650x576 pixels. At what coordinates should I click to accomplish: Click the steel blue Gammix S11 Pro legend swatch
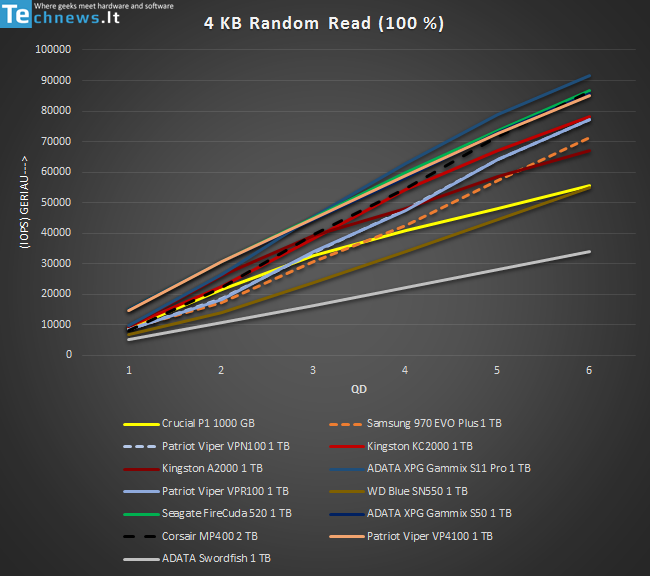pos(347,469)
